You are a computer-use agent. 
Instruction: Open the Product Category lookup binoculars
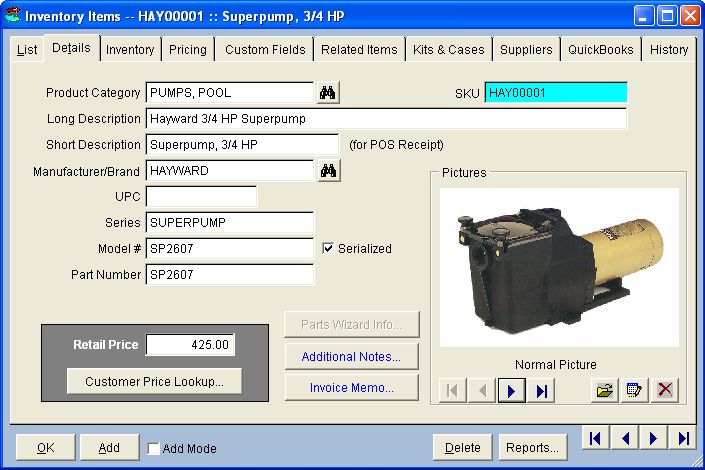(328, 93)
